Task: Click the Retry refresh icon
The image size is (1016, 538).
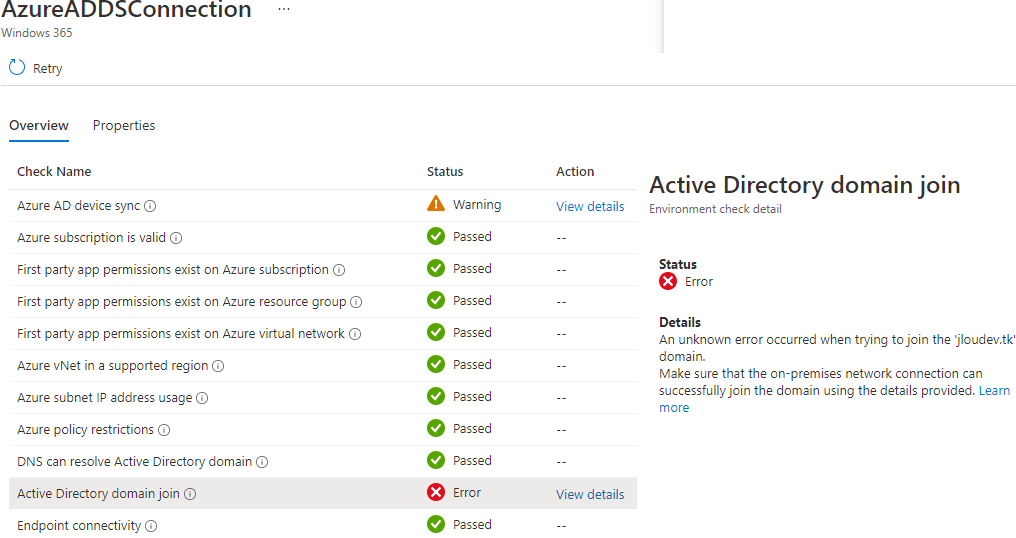Action: coord(17,67)
